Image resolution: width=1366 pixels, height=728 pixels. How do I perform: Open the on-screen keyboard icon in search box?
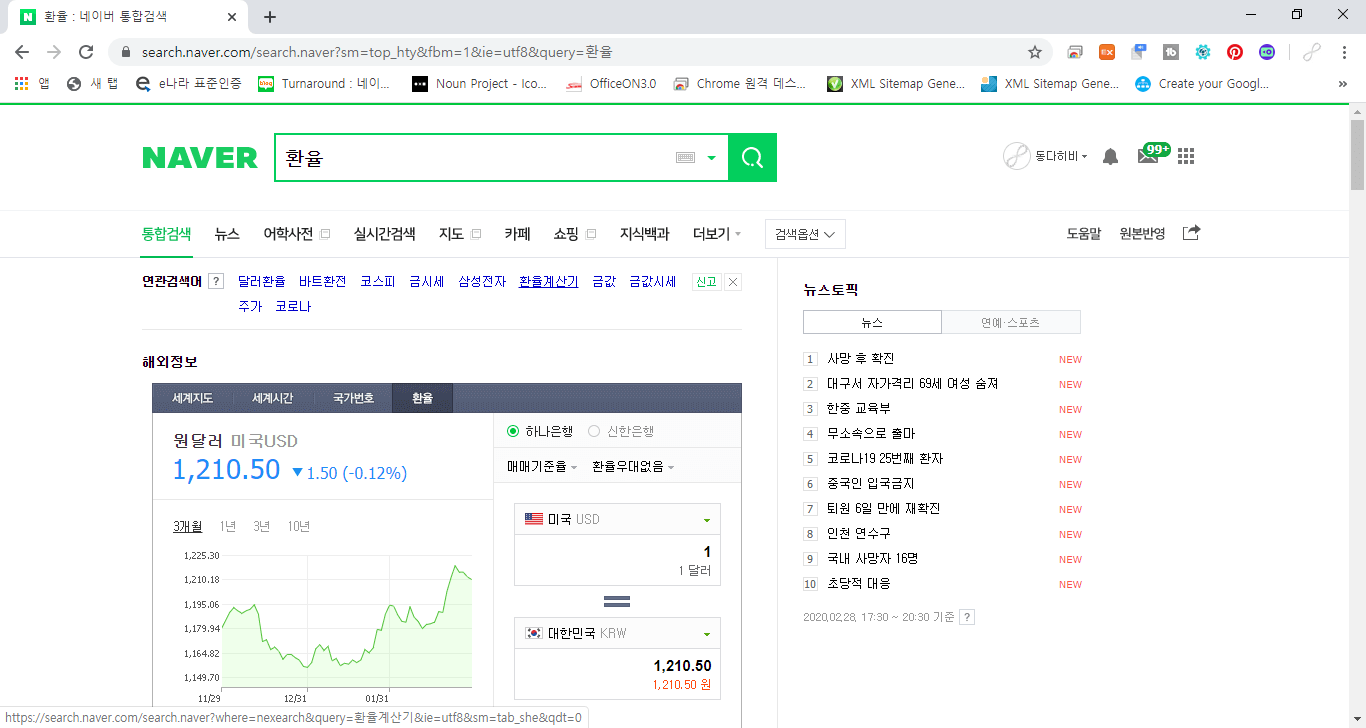(685, 158)
